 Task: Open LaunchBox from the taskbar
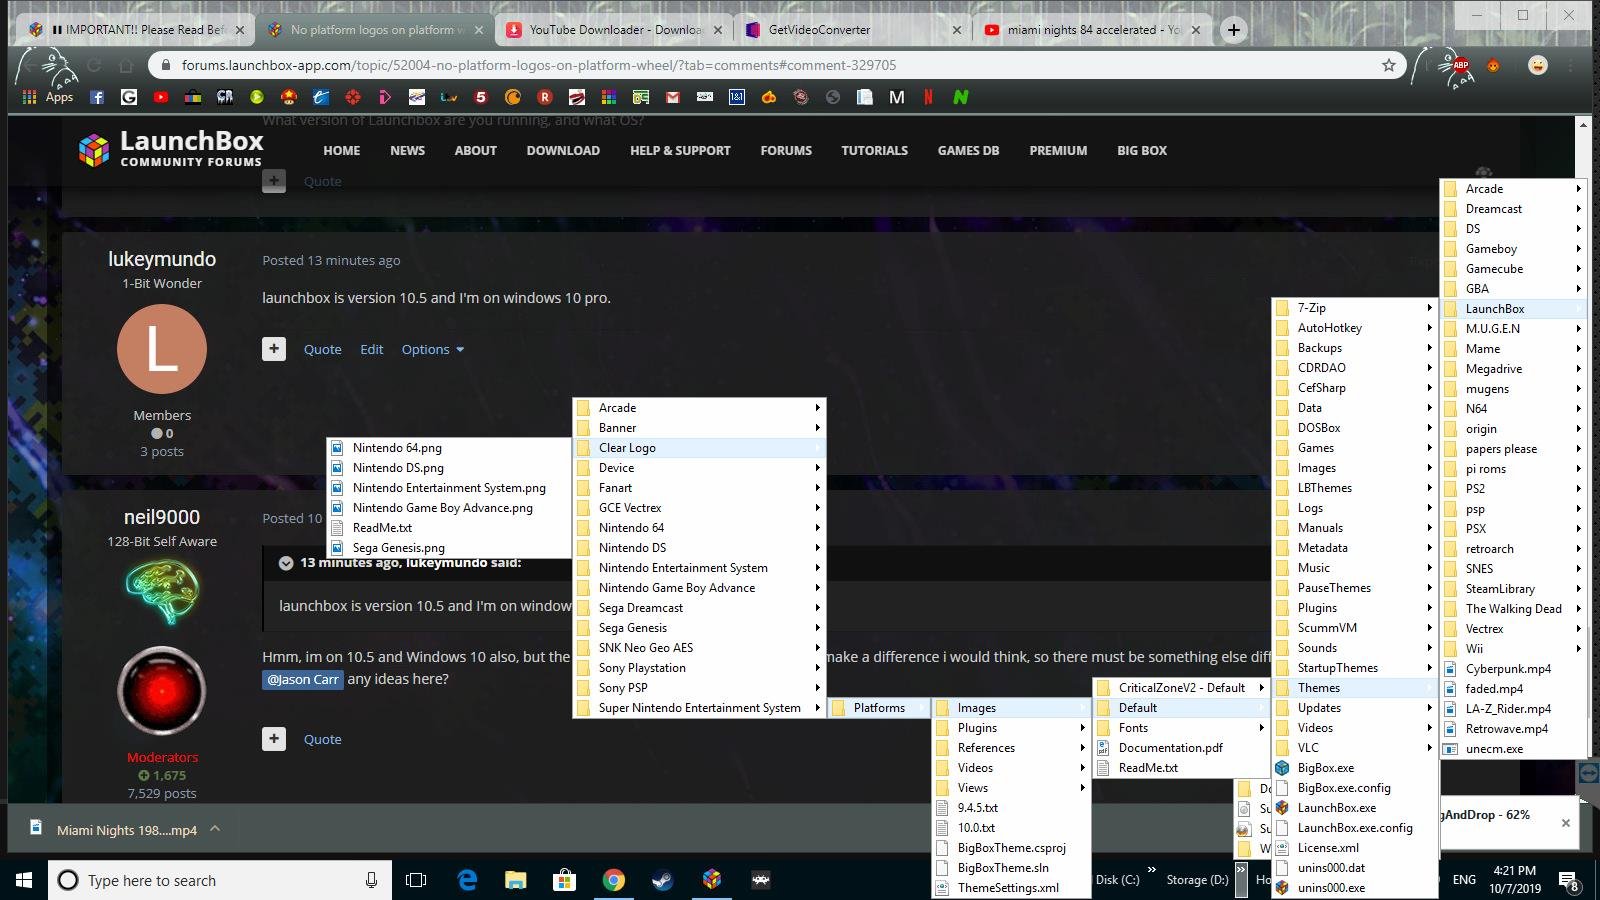[x=712, y=880]
